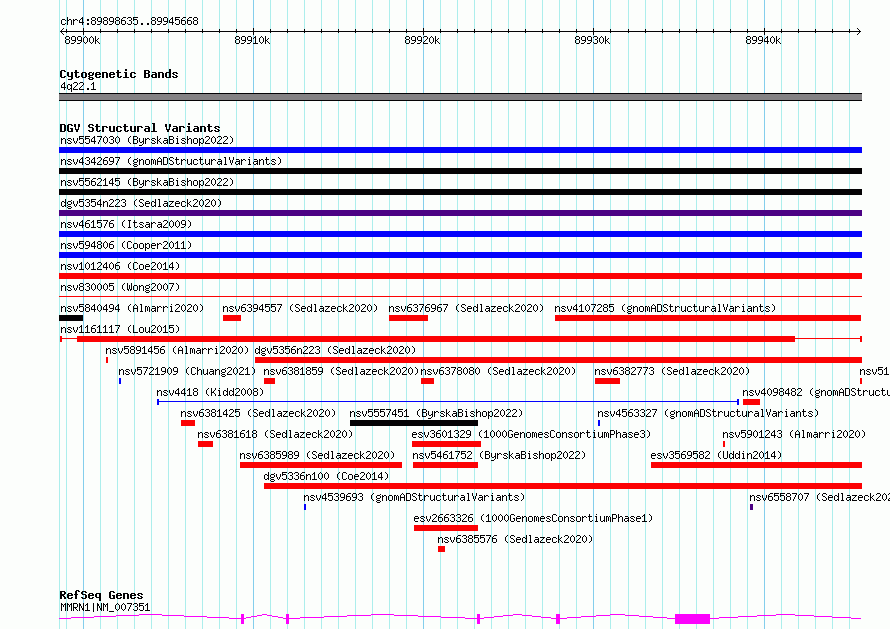Click nsv5901243 (Almarri2020) label
The width and height of the screenshot is (890, 629).
pyautogui.click(x=794, y=434)
